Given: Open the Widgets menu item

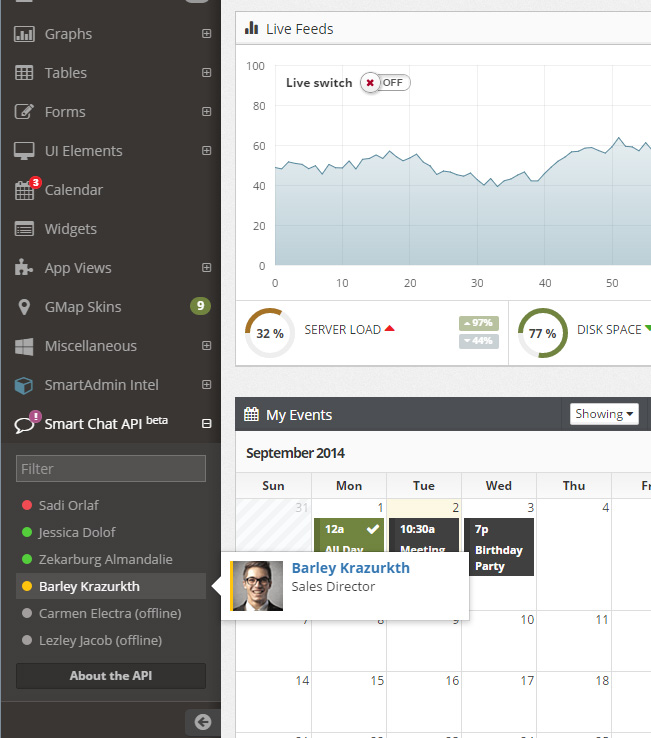Looking at the screenshot, I should pos(70,229).
